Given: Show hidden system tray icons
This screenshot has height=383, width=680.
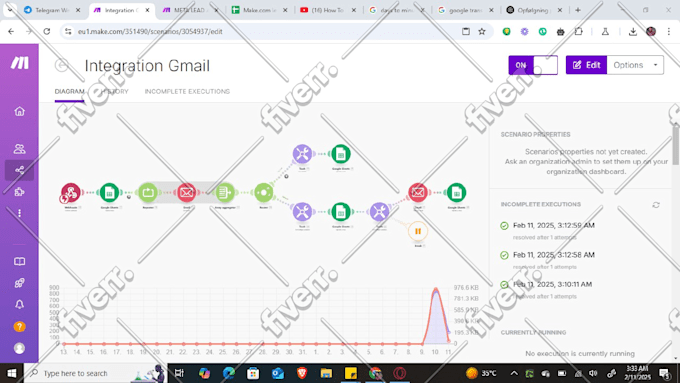Looking at the screenshot, I should tap(514, 373).
